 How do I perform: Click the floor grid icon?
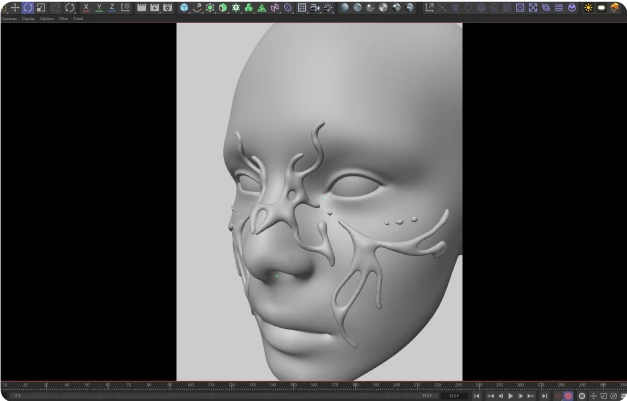[x=302, y=8]
